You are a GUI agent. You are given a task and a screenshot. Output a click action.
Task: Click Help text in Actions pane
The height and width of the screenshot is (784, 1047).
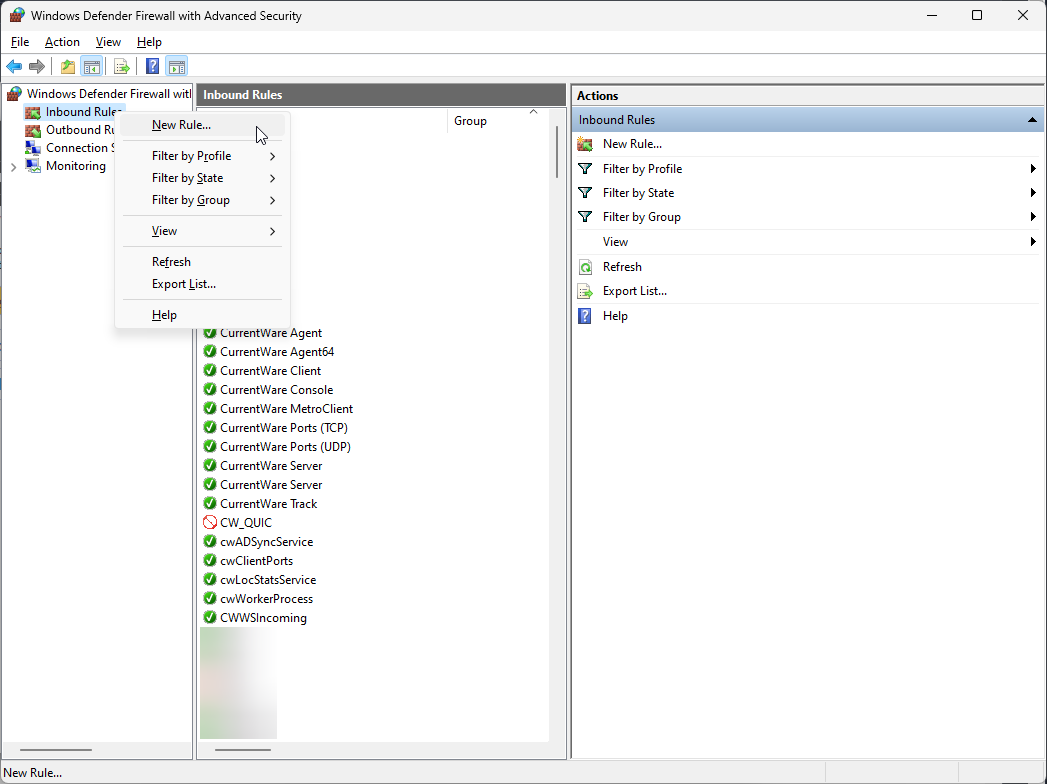coord(615,316)
